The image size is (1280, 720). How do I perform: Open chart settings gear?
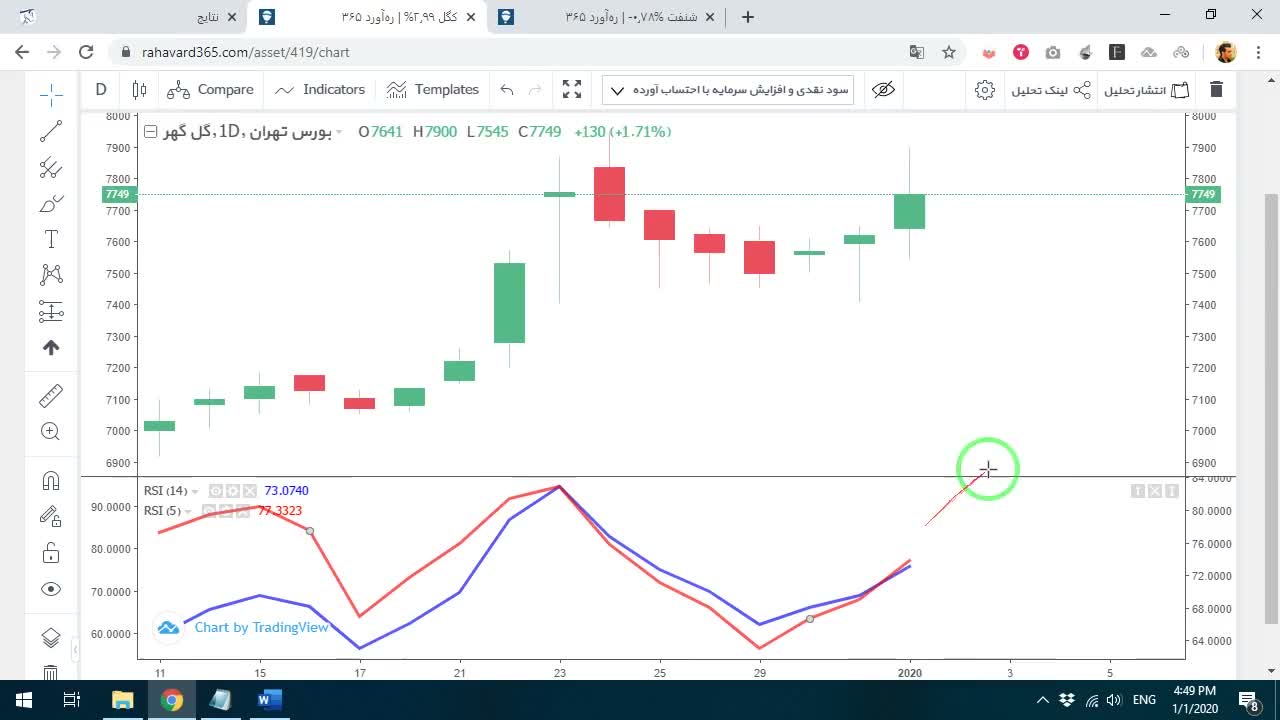(985, 90)
